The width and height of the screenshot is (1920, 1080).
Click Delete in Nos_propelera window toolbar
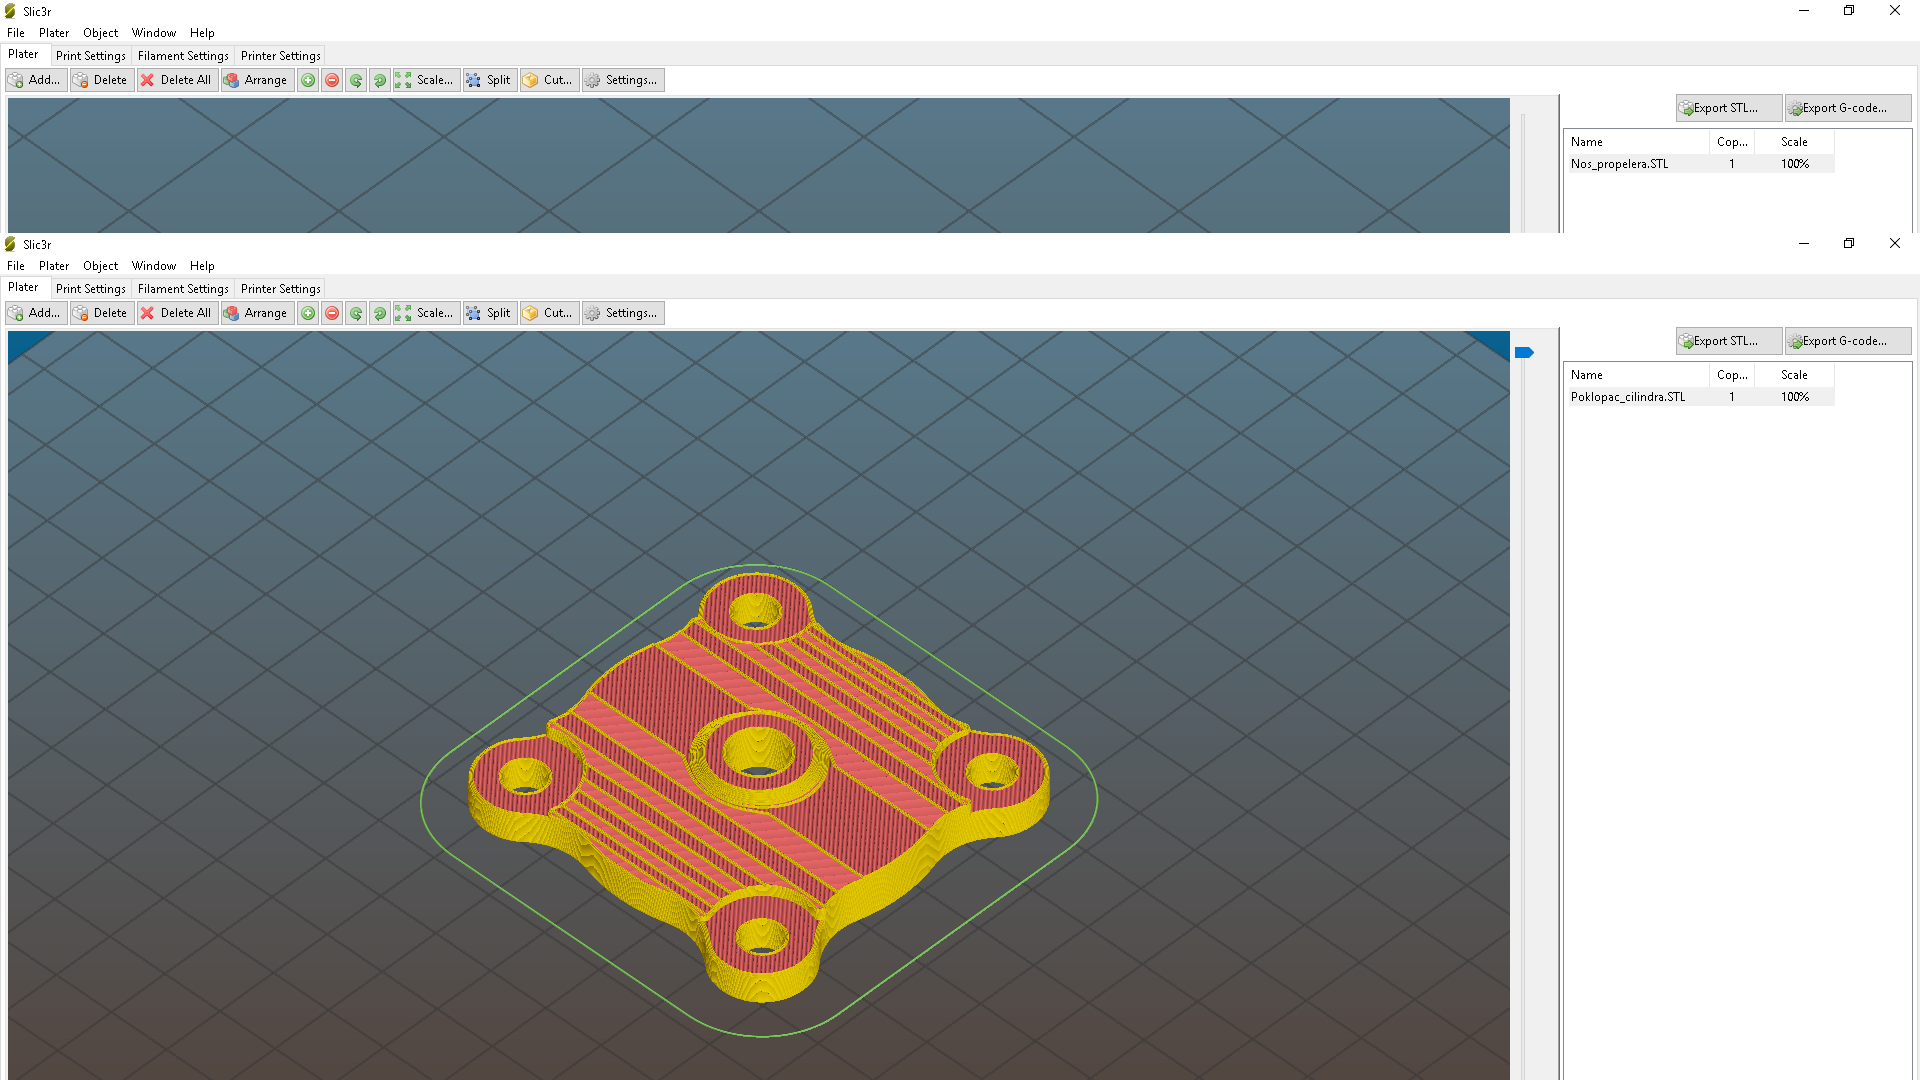click(x=102, y=80)
